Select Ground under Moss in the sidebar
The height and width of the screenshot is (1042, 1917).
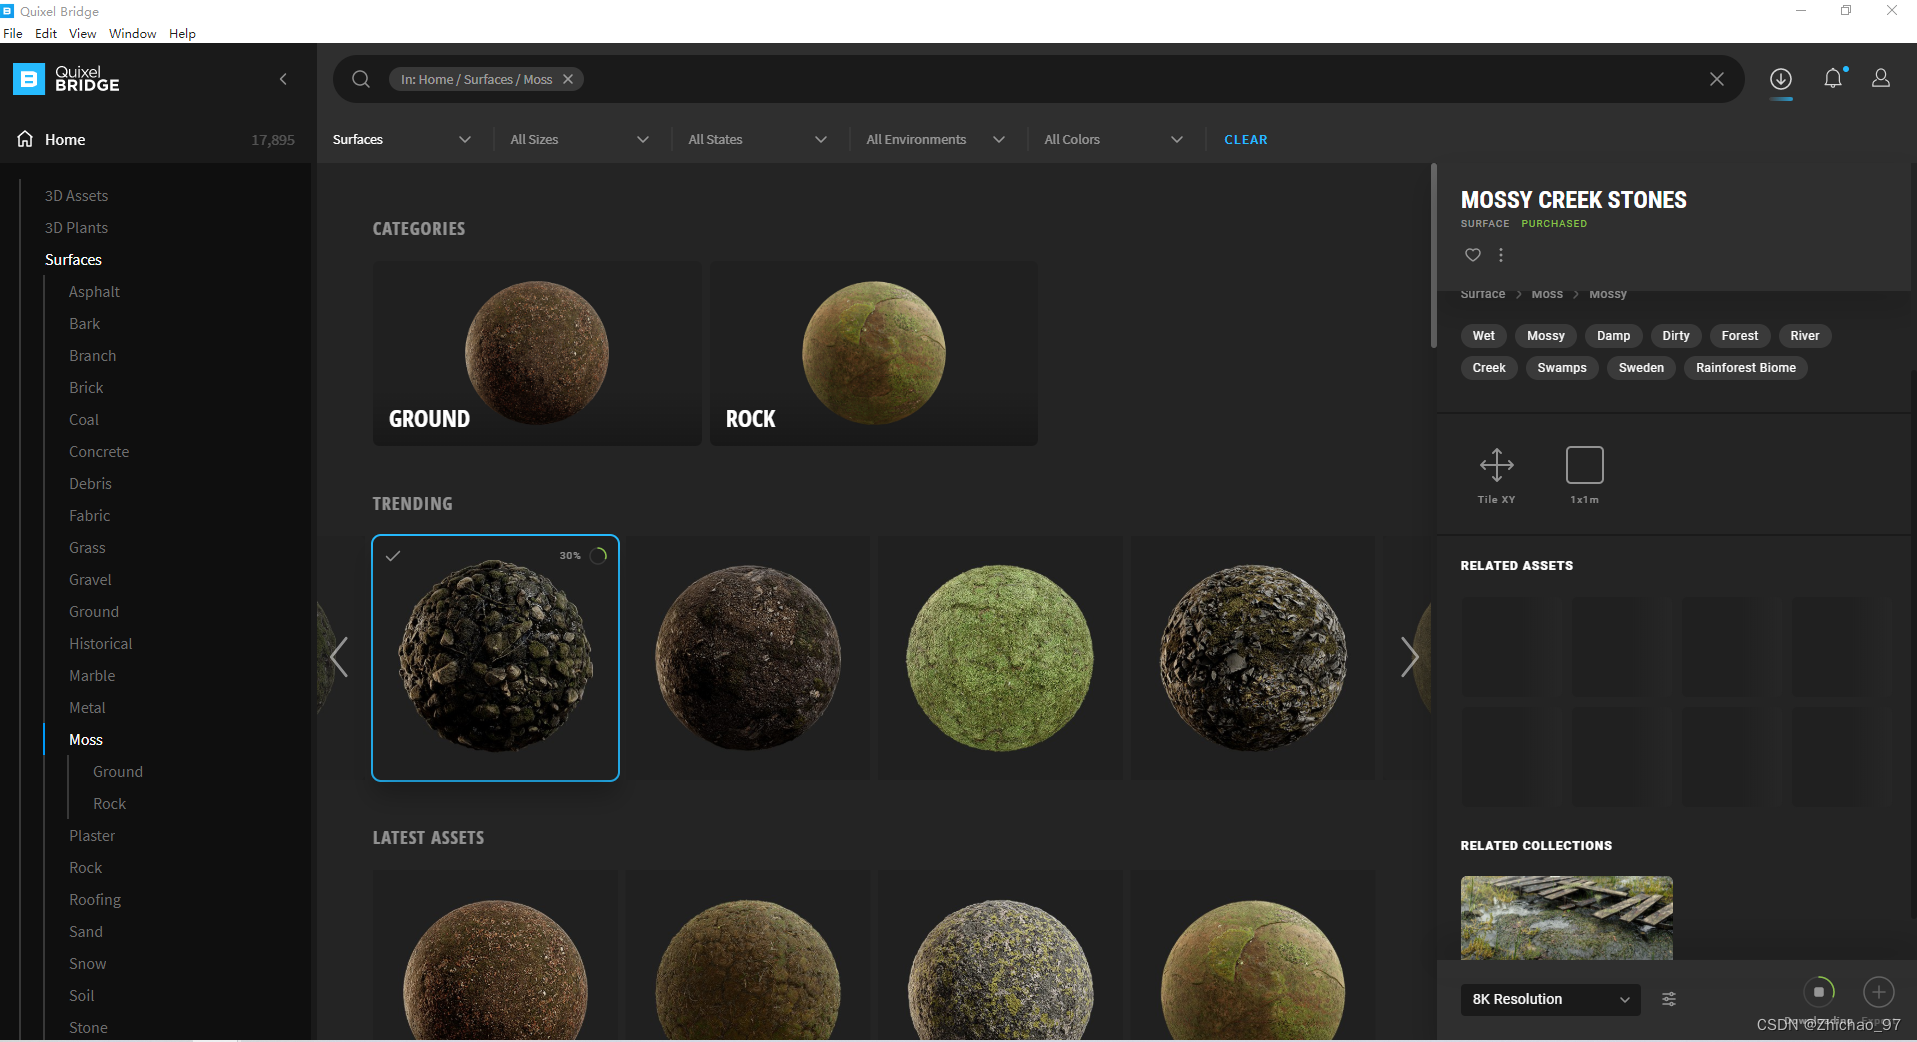(118, 771)
